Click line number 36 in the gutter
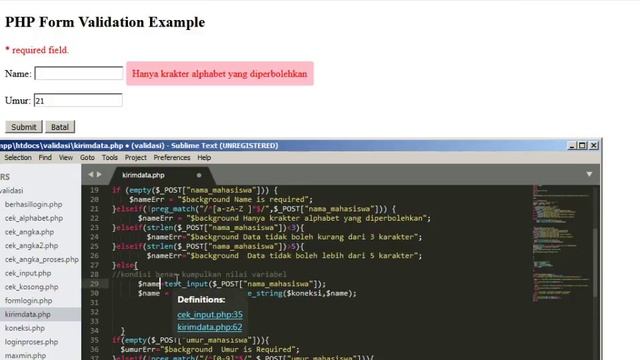The height and width of the screenshot is (360, 640). pyautogui.click(x=94, y=349)
